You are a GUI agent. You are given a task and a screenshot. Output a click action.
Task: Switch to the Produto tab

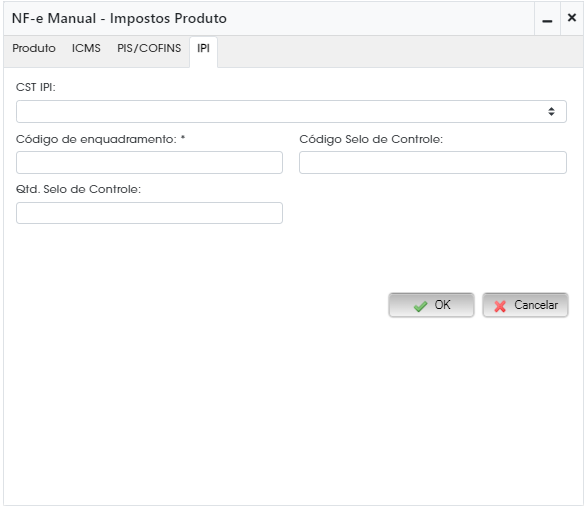(x=34, y=48)
